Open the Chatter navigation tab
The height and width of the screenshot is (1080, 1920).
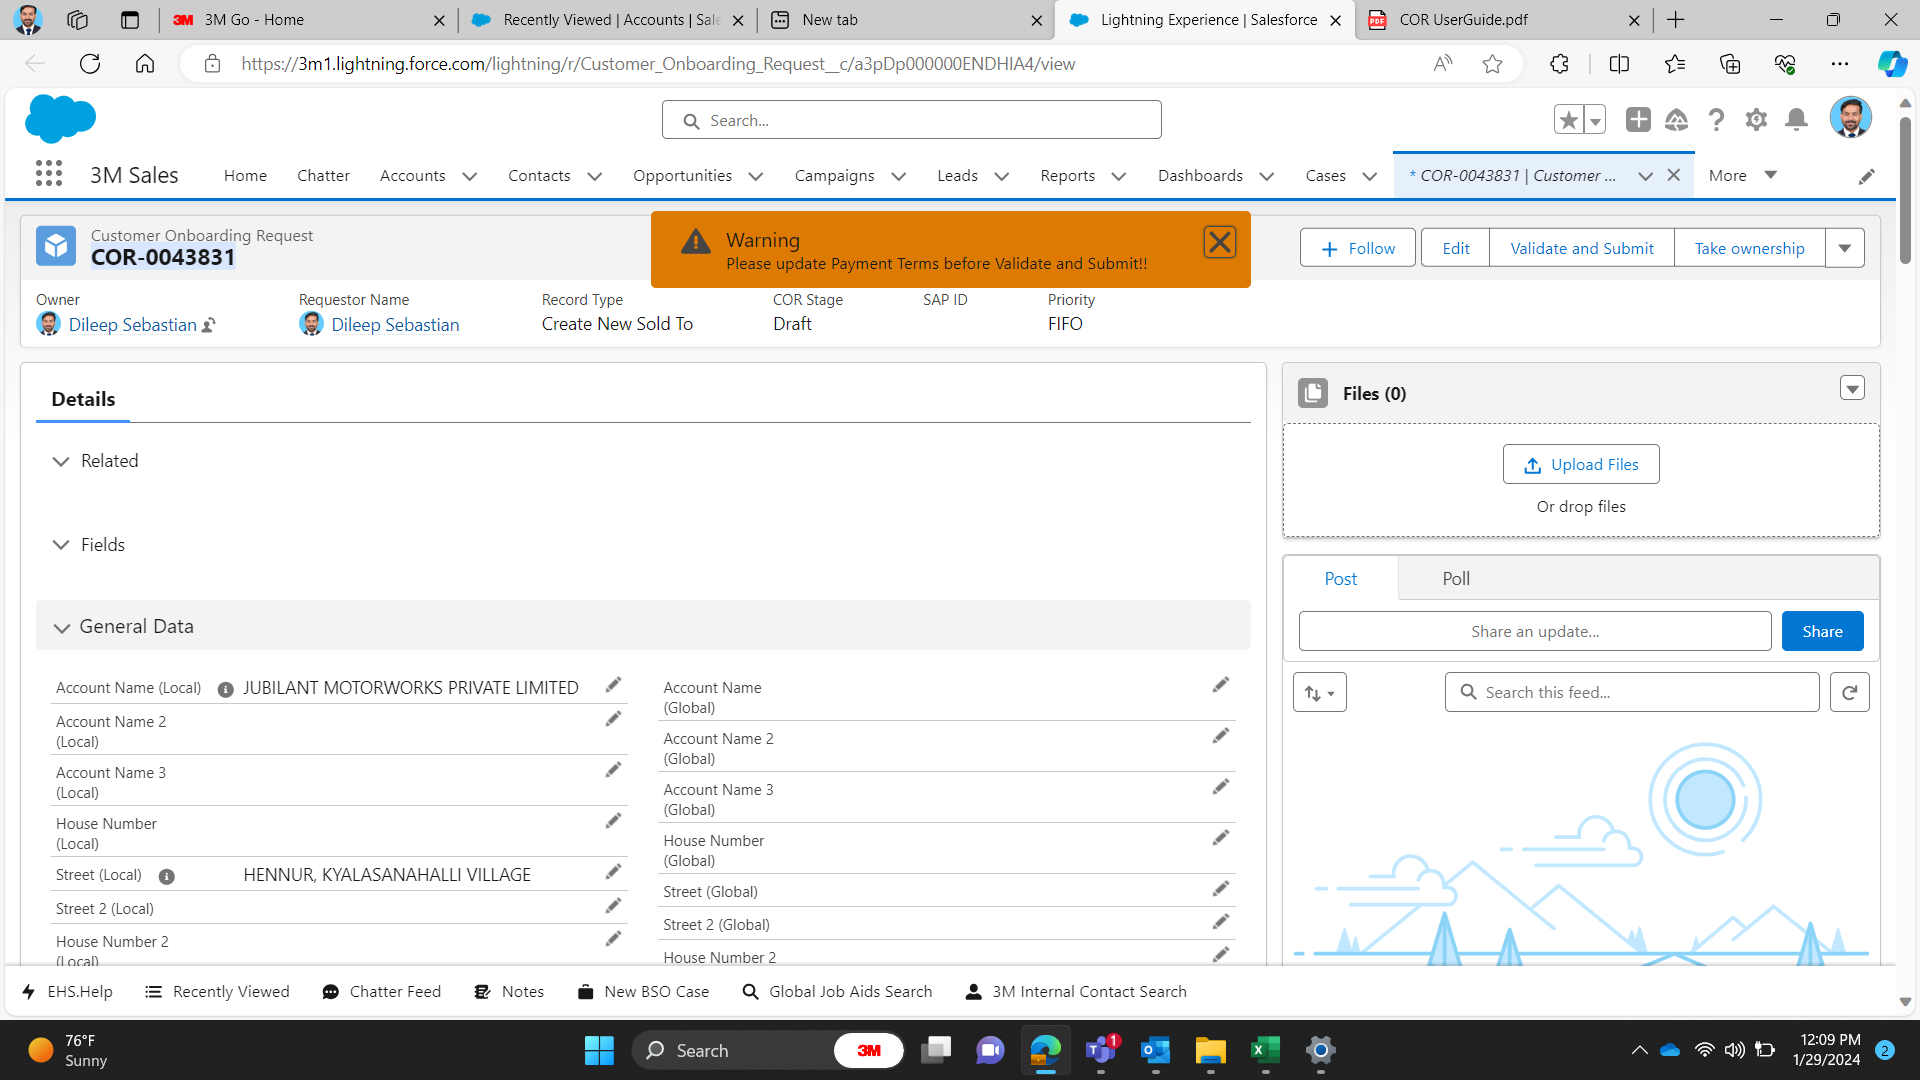323,175
